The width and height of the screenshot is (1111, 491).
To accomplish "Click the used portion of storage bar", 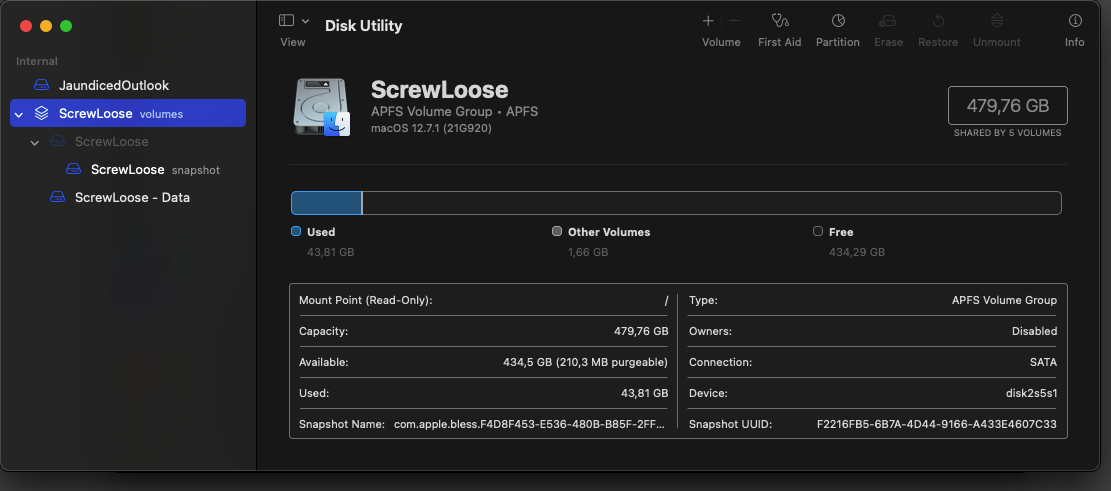I will 327,203.
